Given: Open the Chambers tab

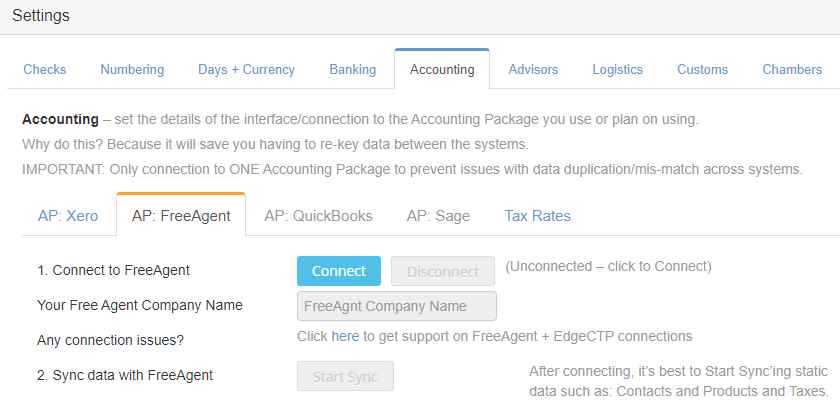Looking at the screenshot, I should (792, 70).
